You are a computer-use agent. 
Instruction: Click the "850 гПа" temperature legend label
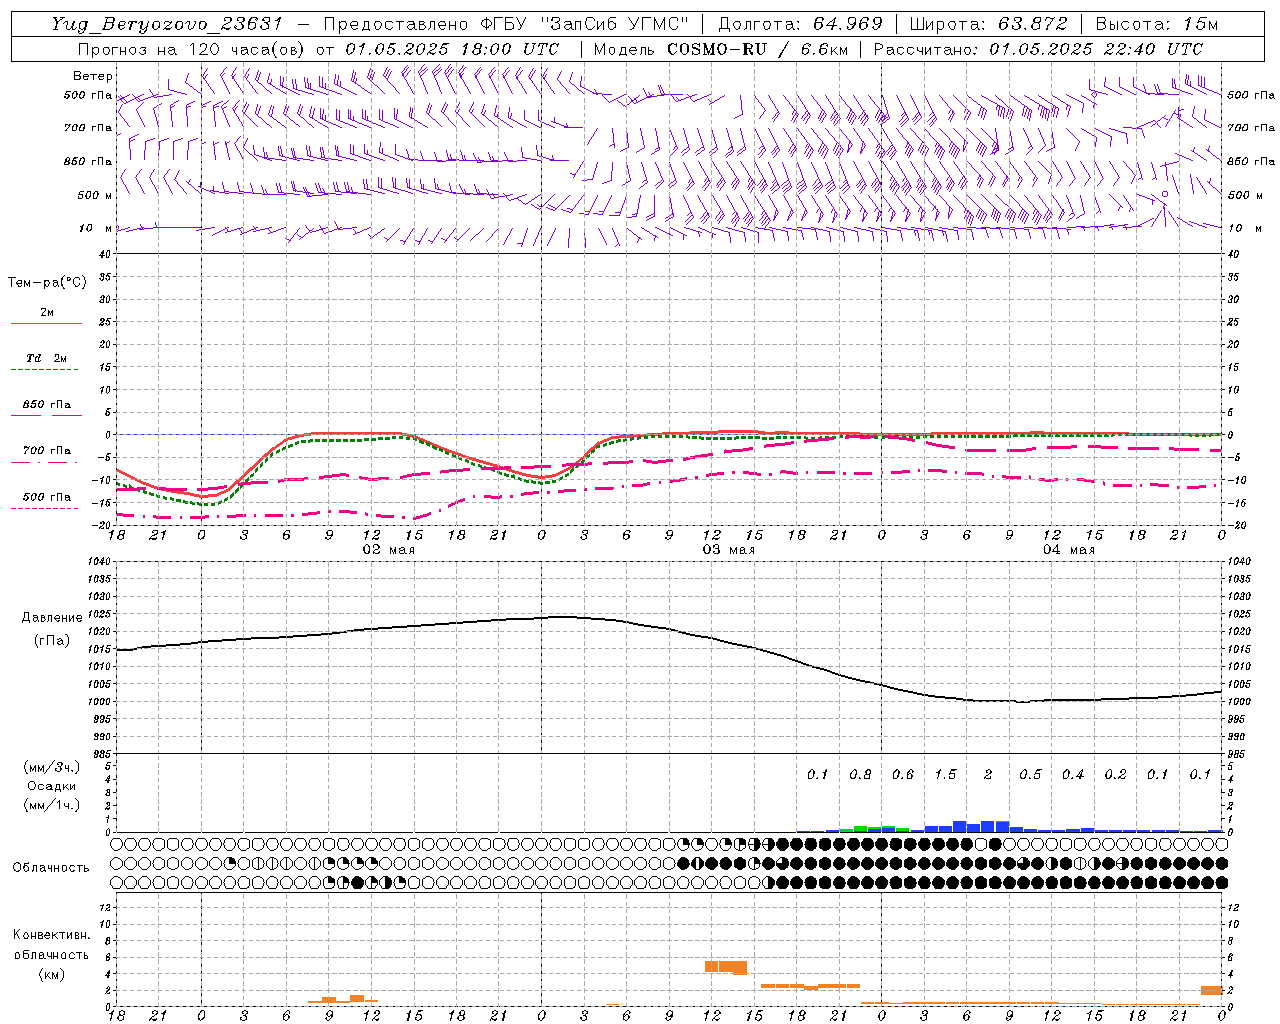(47, 405)
